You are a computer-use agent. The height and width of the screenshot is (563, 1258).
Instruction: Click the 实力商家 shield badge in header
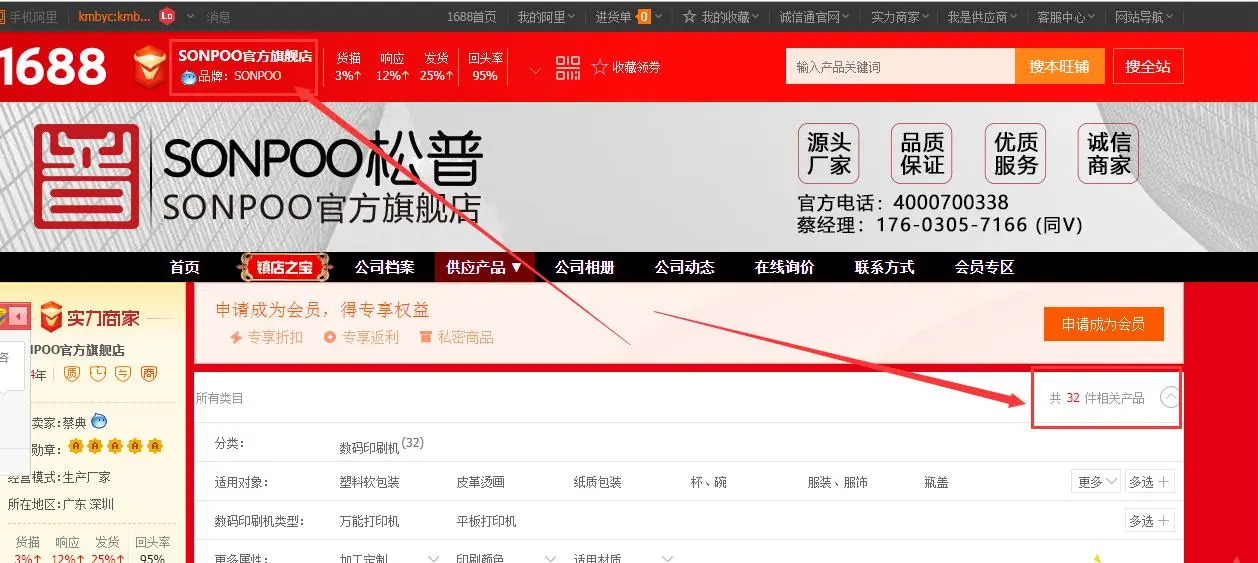click(x=150, y=65)
